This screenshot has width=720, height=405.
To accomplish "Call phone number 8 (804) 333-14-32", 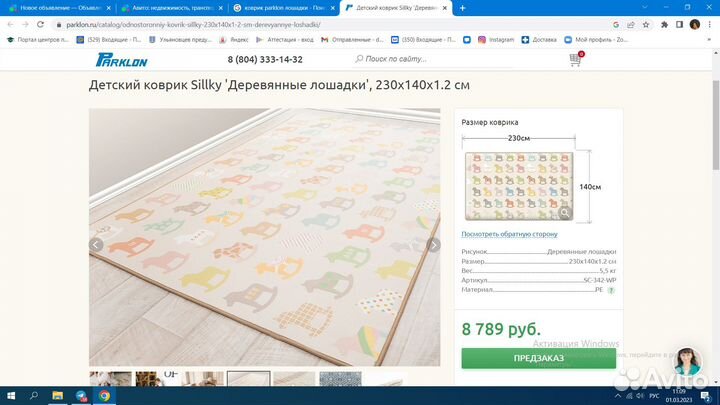I will tap(265, 59).
